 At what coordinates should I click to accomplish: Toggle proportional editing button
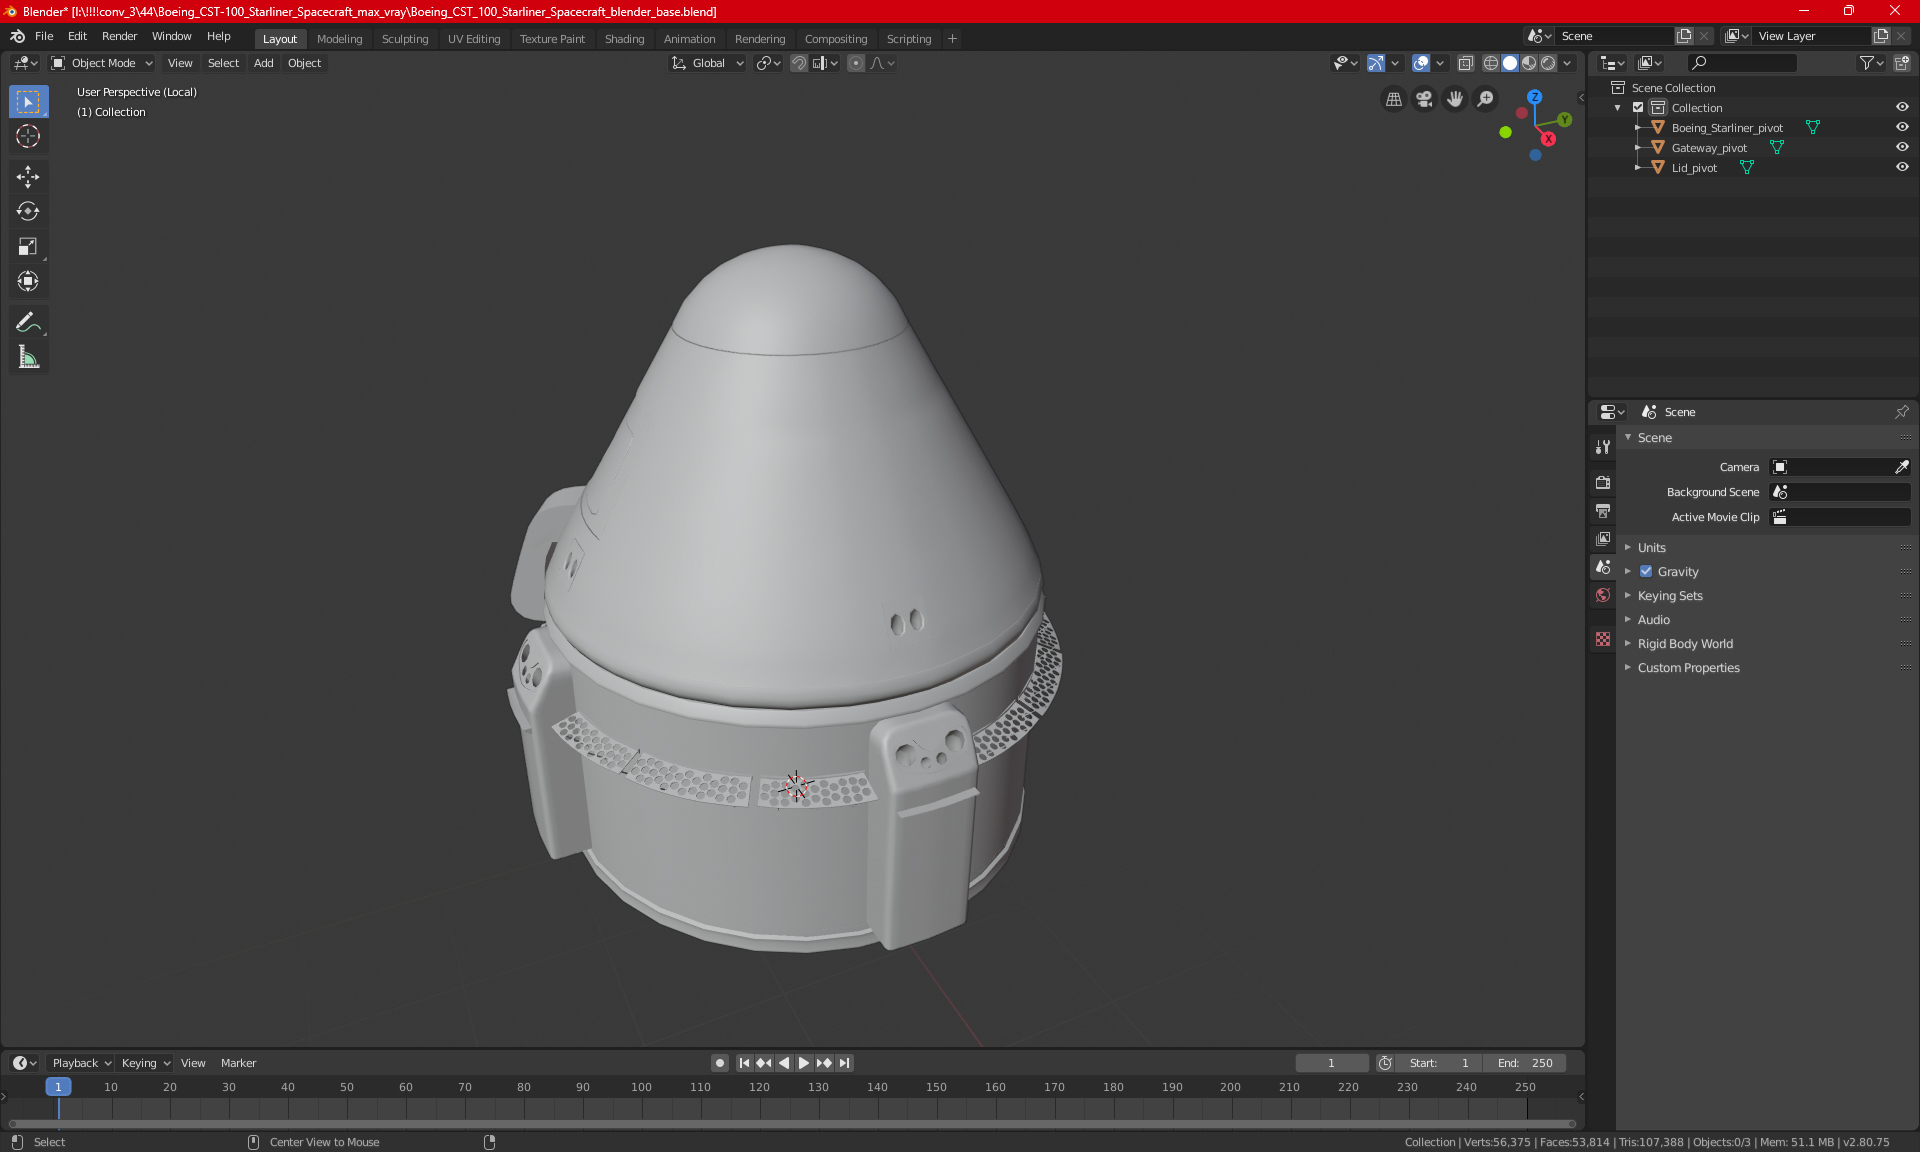click(x=856, y=63)
